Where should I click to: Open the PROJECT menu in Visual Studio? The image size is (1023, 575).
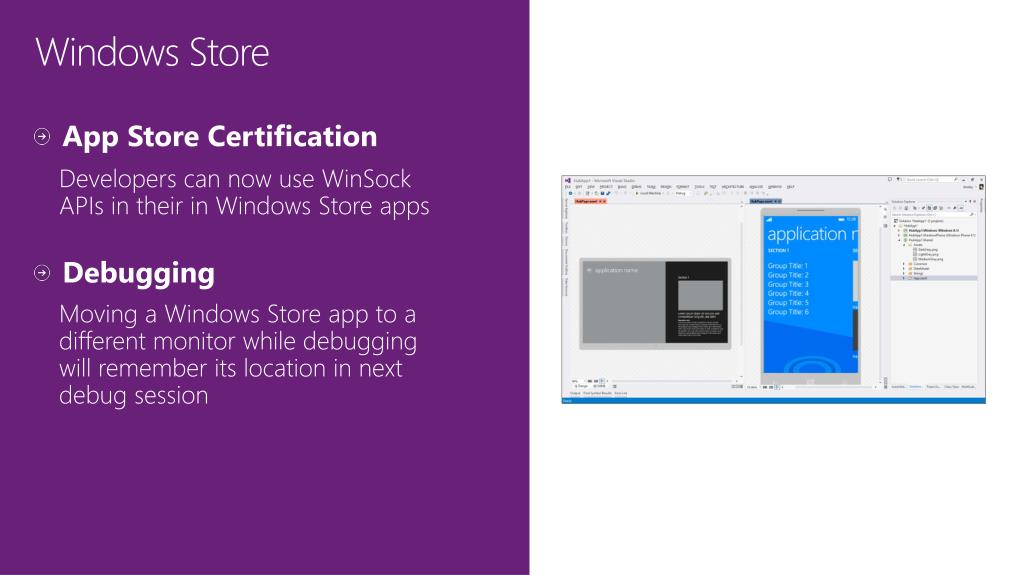click(606, 187)
